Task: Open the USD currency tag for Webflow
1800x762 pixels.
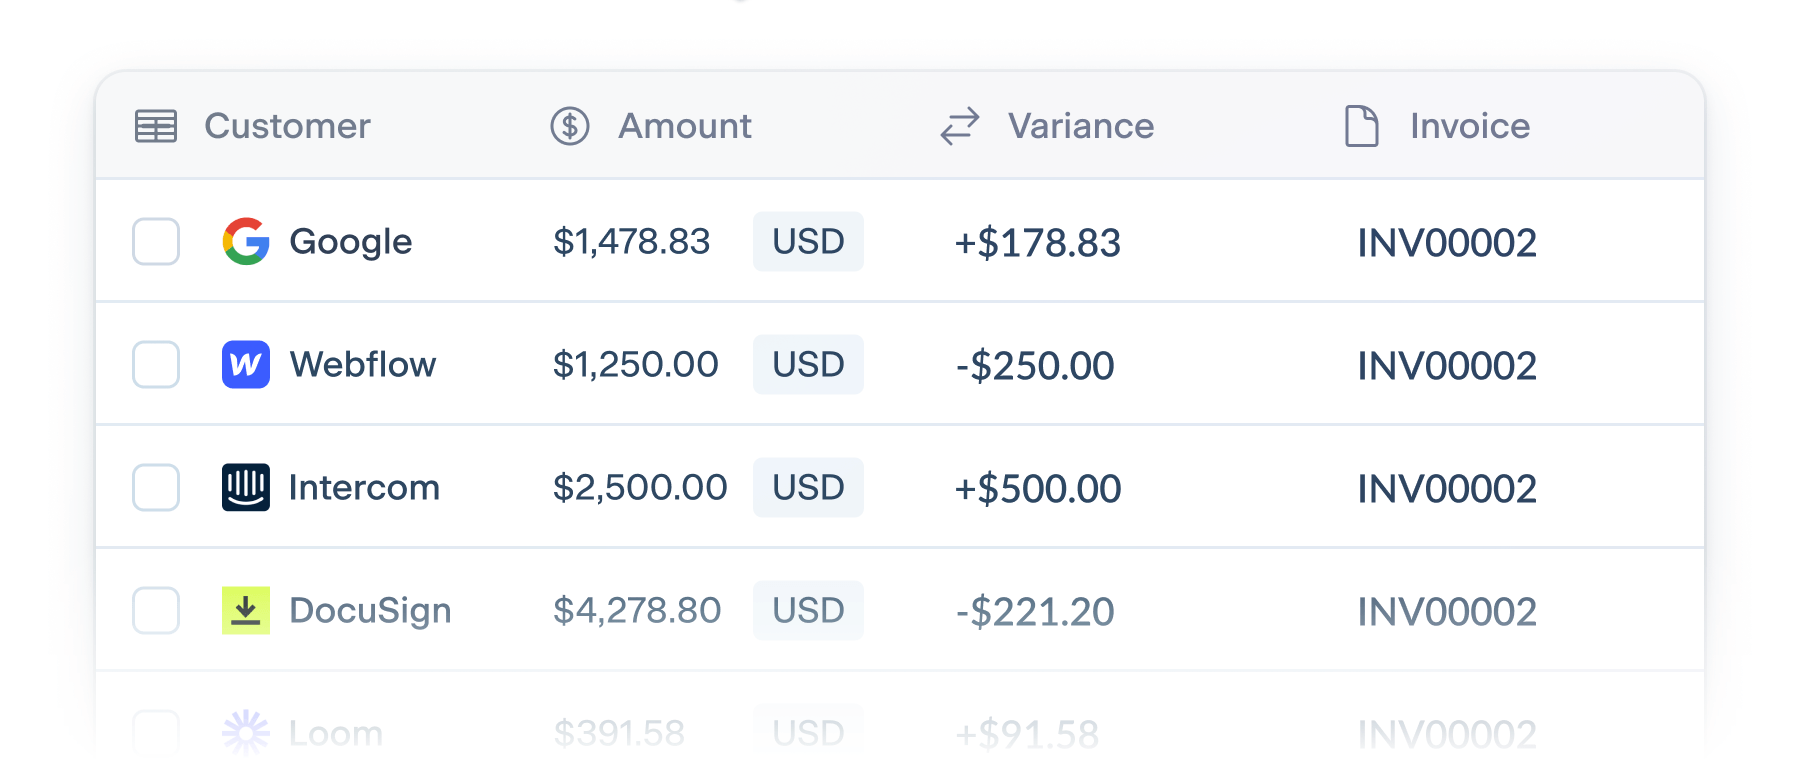Action: [x=808, y=364]
